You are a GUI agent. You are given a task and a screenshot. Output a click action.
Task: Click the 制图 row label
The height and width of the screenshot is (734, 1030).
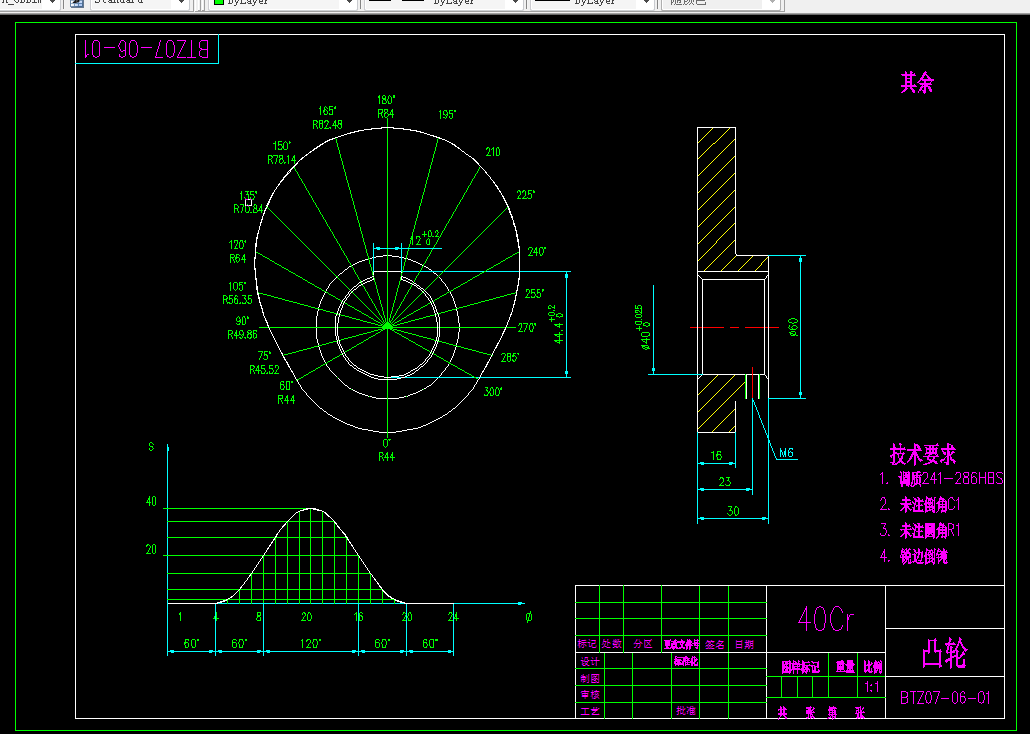[590, 678]
